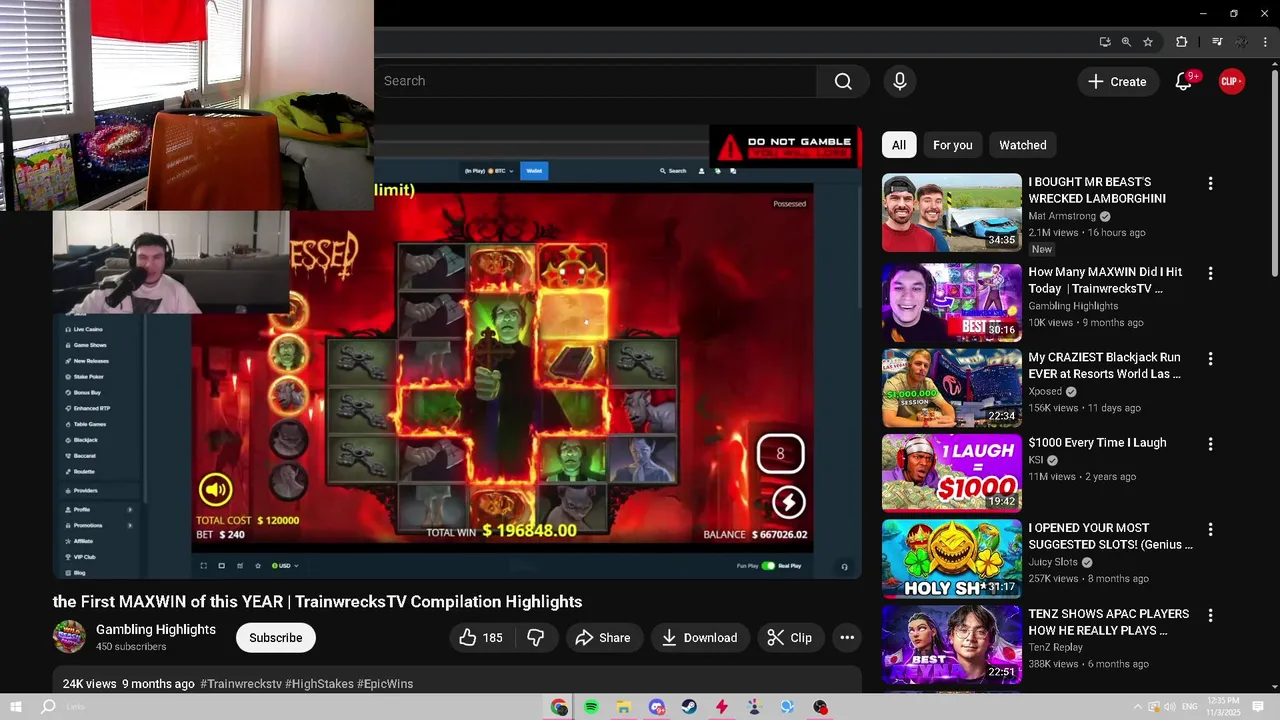Subscribe to Gambling Highlights channel
This screenshot has height=720, width=1280.
(x=275, y=638)
